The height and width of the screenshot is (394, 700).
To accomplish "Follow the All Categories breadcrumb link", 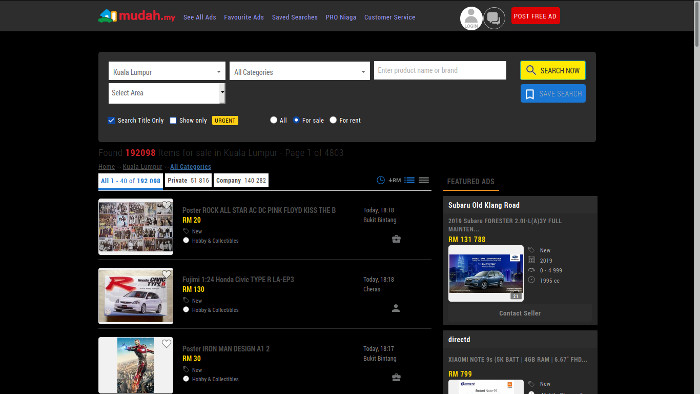I will point(191,166).
